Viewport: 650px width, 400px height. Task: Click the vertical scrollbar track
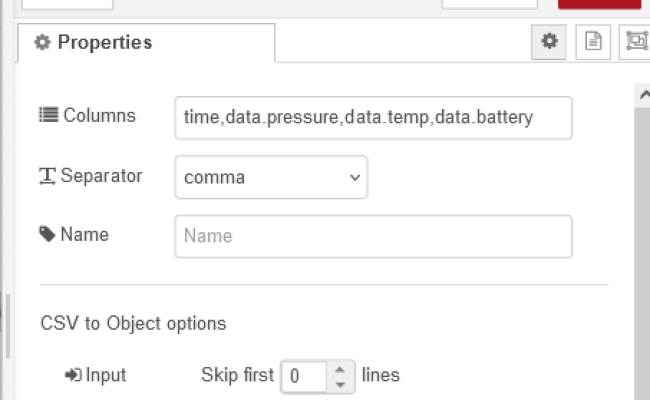(x=643, y=250)
